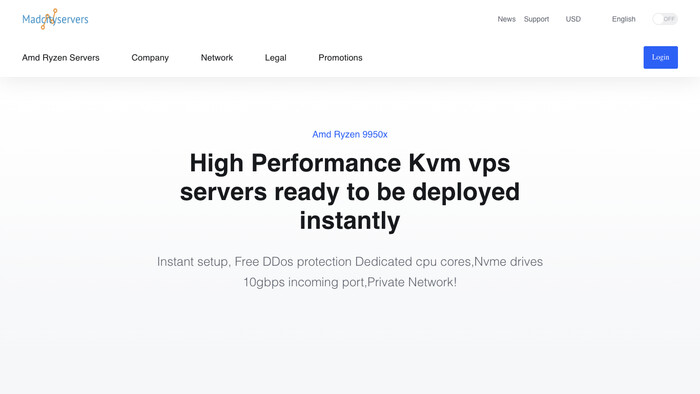Click the Amd Ryzen 9950x link
Viewport: 700px width, 394px height.
[350, 134]
